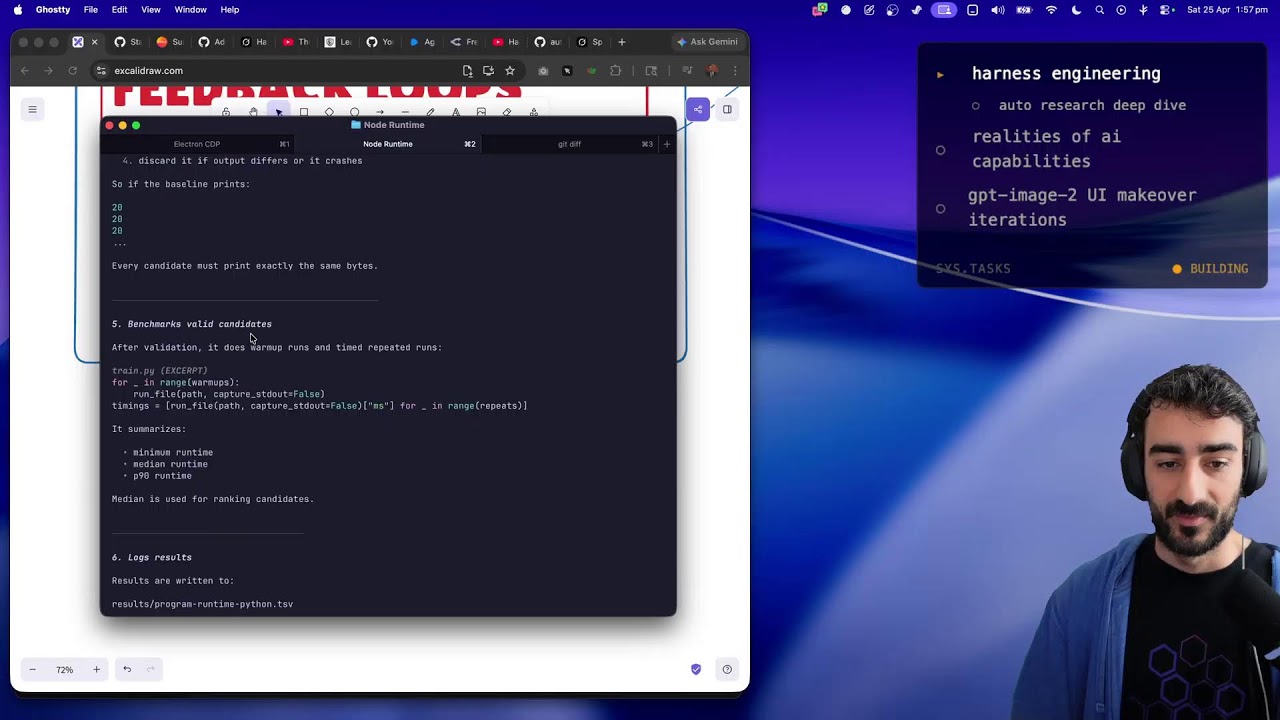Open the Chrome profile avatar
This screenshot has height=720, width=1280.
point(712,71)
